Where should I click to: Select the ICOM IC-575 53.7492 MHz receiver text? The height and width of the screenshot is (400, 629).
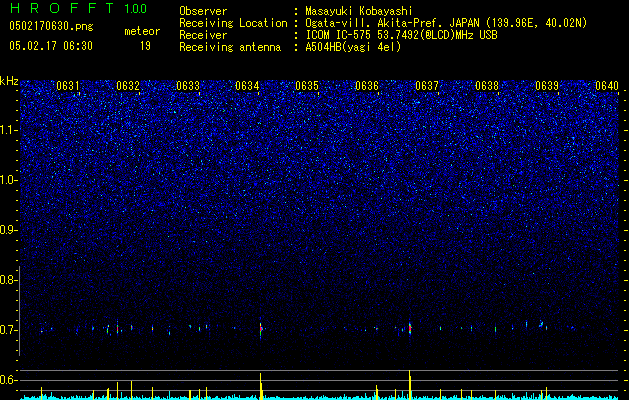[401, 35]
